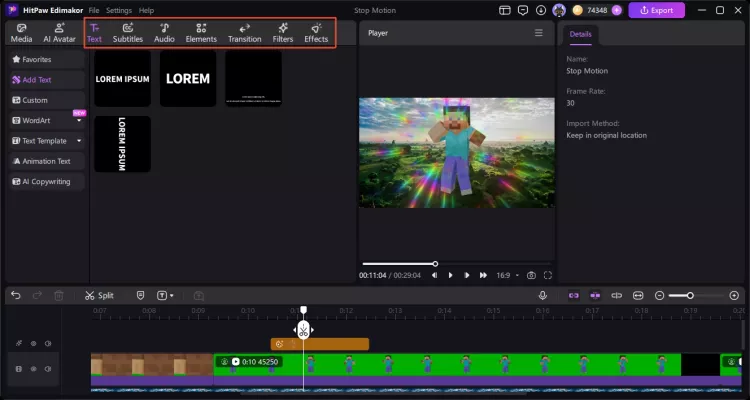The image size is (750, 400).
Task: Click the timeline zoom slider handle
Action: tap(690, 296)
